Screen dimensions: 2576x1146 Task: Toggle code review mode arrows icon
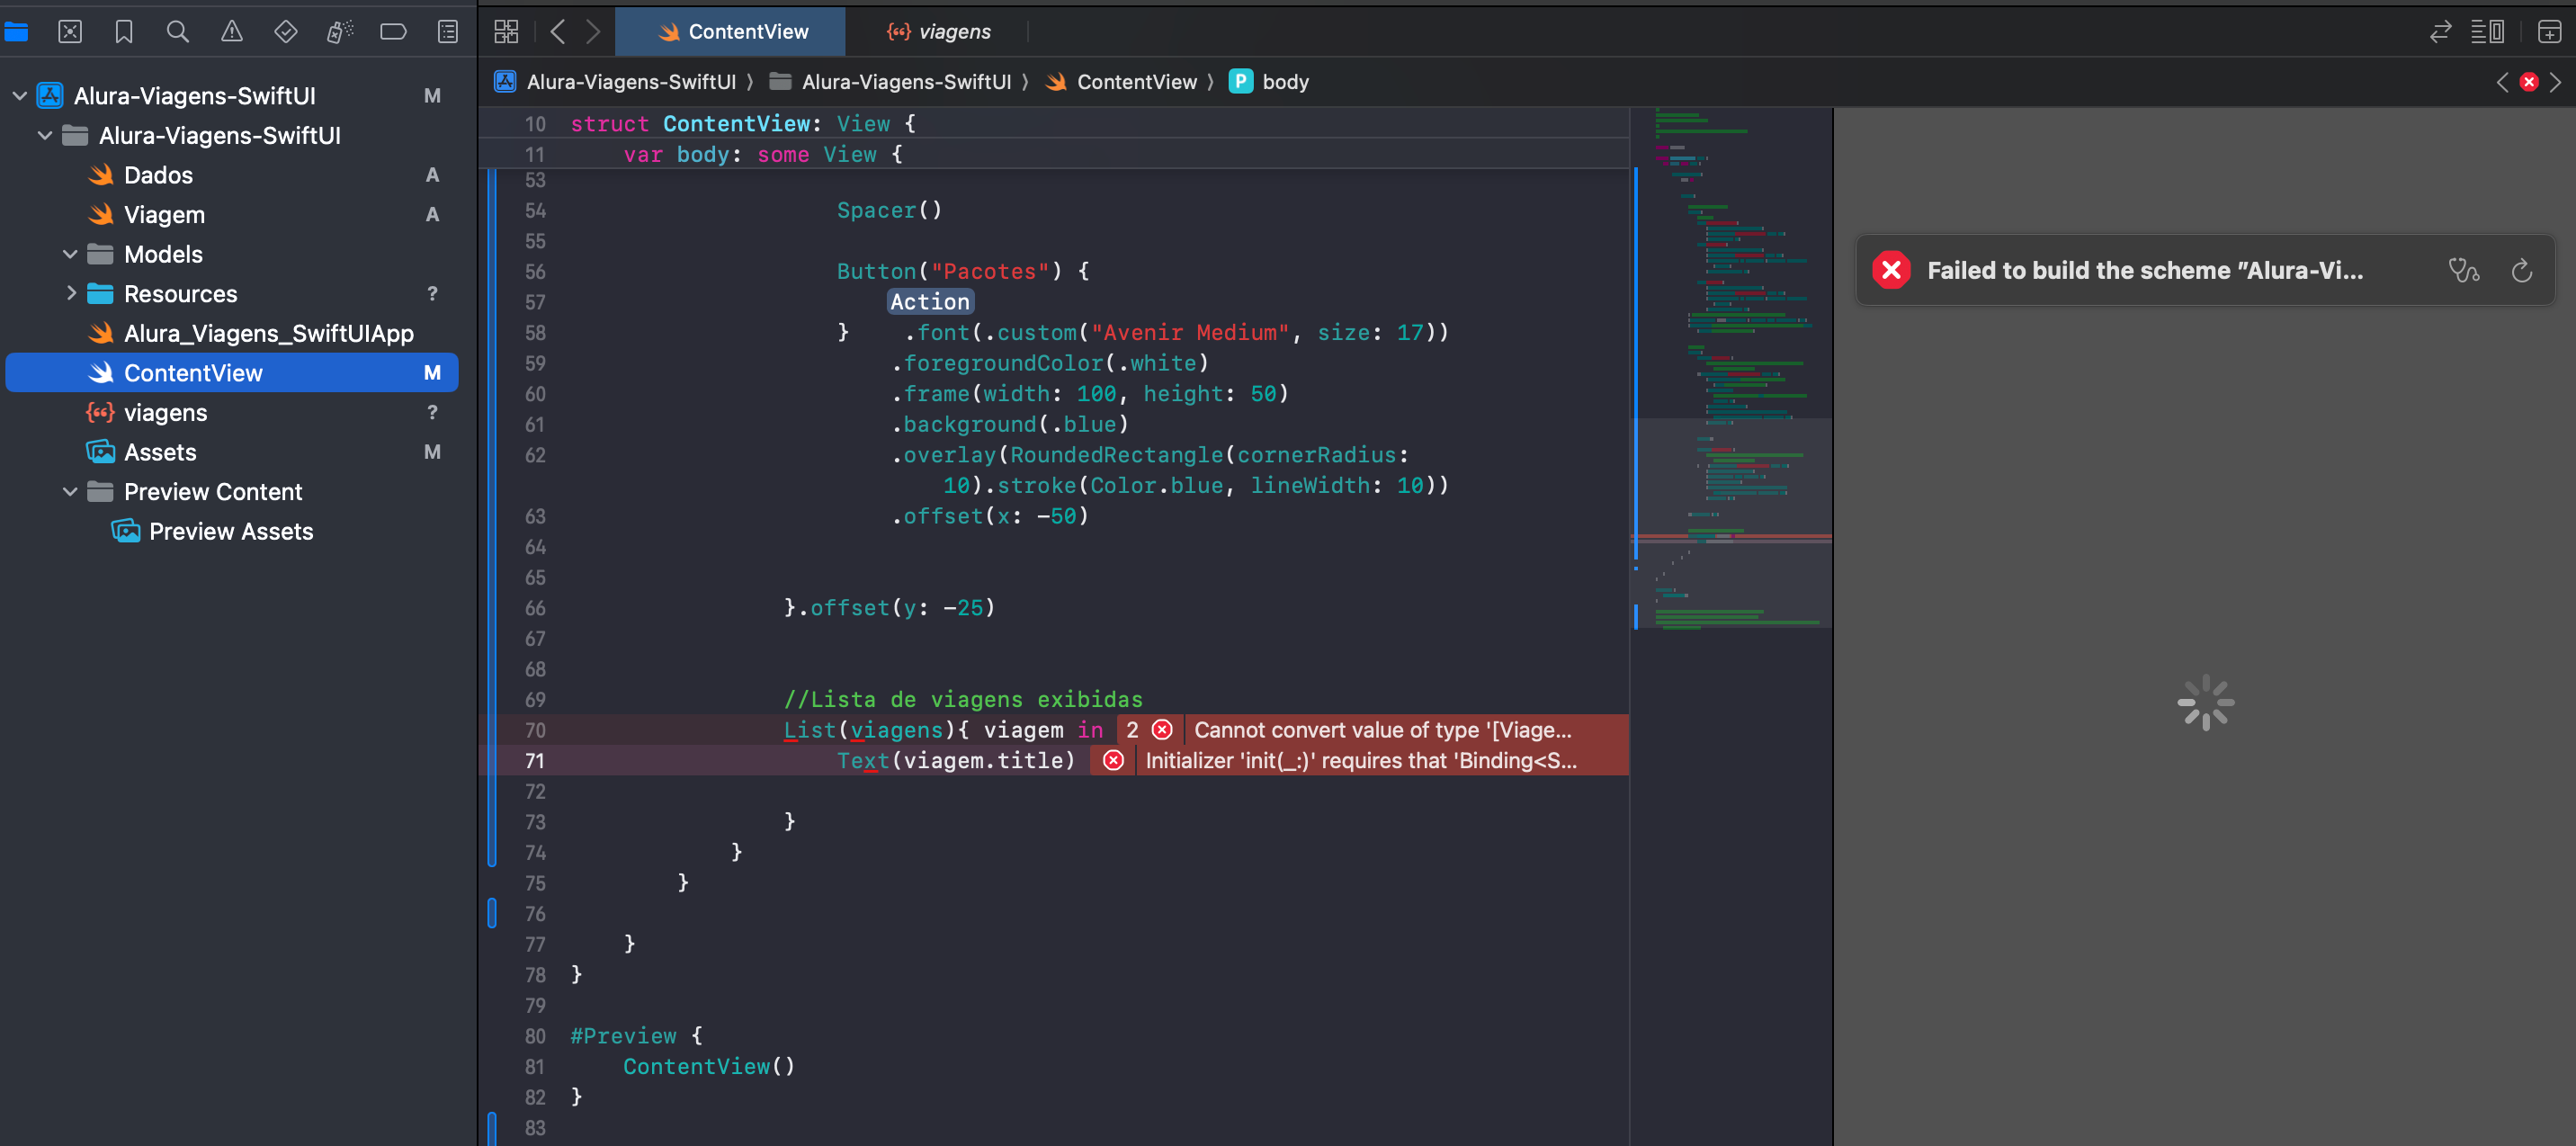[x=2441, y=32]
